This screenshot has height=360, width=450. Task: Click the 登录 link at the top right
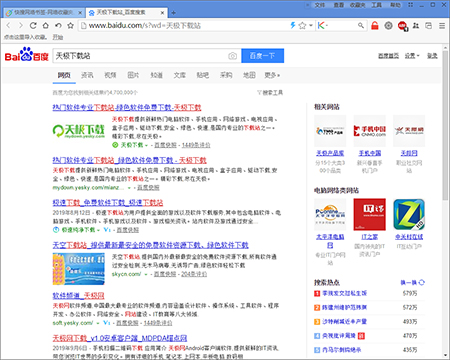click(x=432, y=56)
